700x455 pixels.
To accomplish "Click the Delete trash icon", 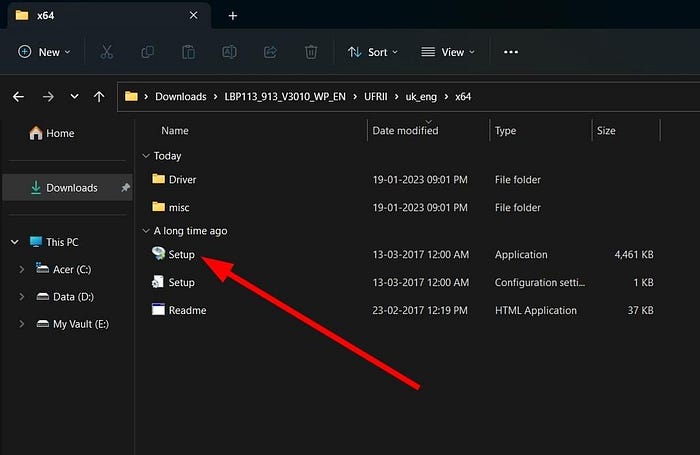I will point(311,52).
